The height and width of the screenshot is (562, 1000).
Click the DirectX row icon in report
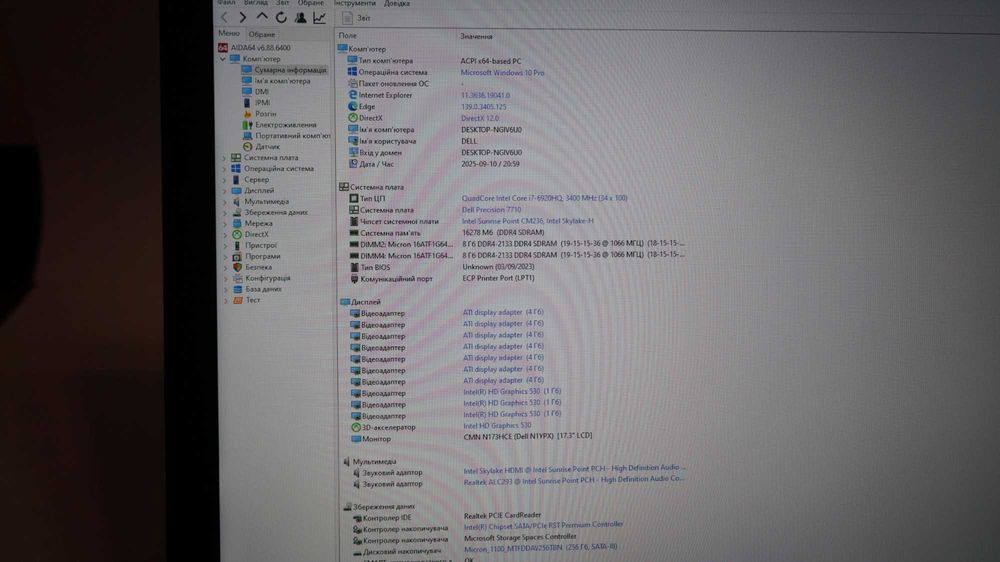coord(353,118)
